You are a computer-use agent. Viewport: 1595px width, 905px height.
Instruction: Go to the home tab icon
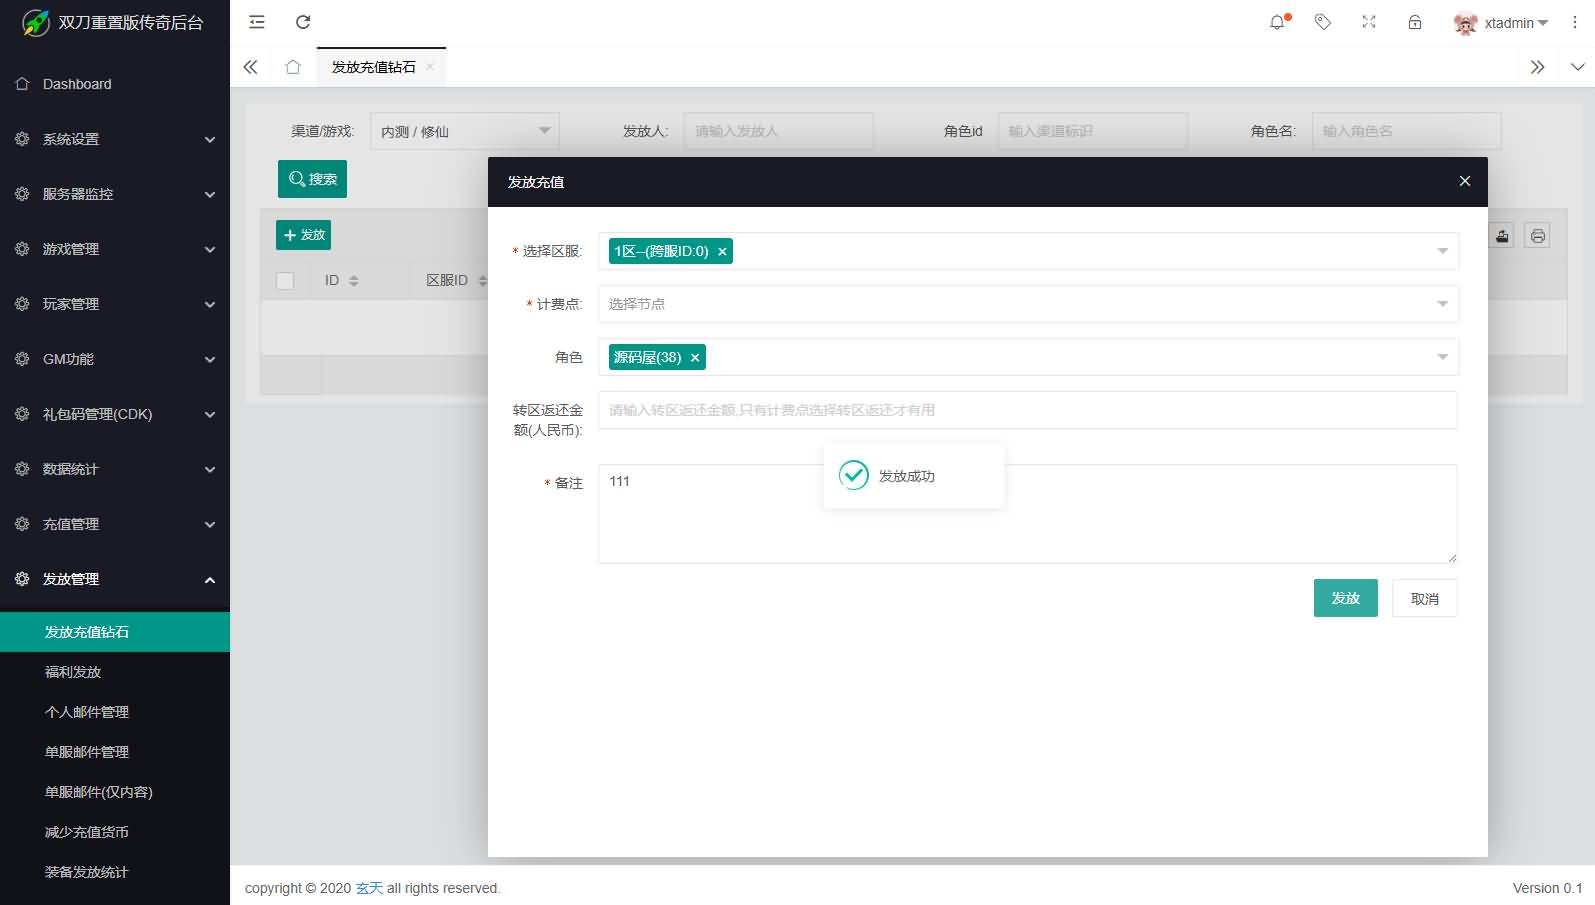tap(293, 67)
